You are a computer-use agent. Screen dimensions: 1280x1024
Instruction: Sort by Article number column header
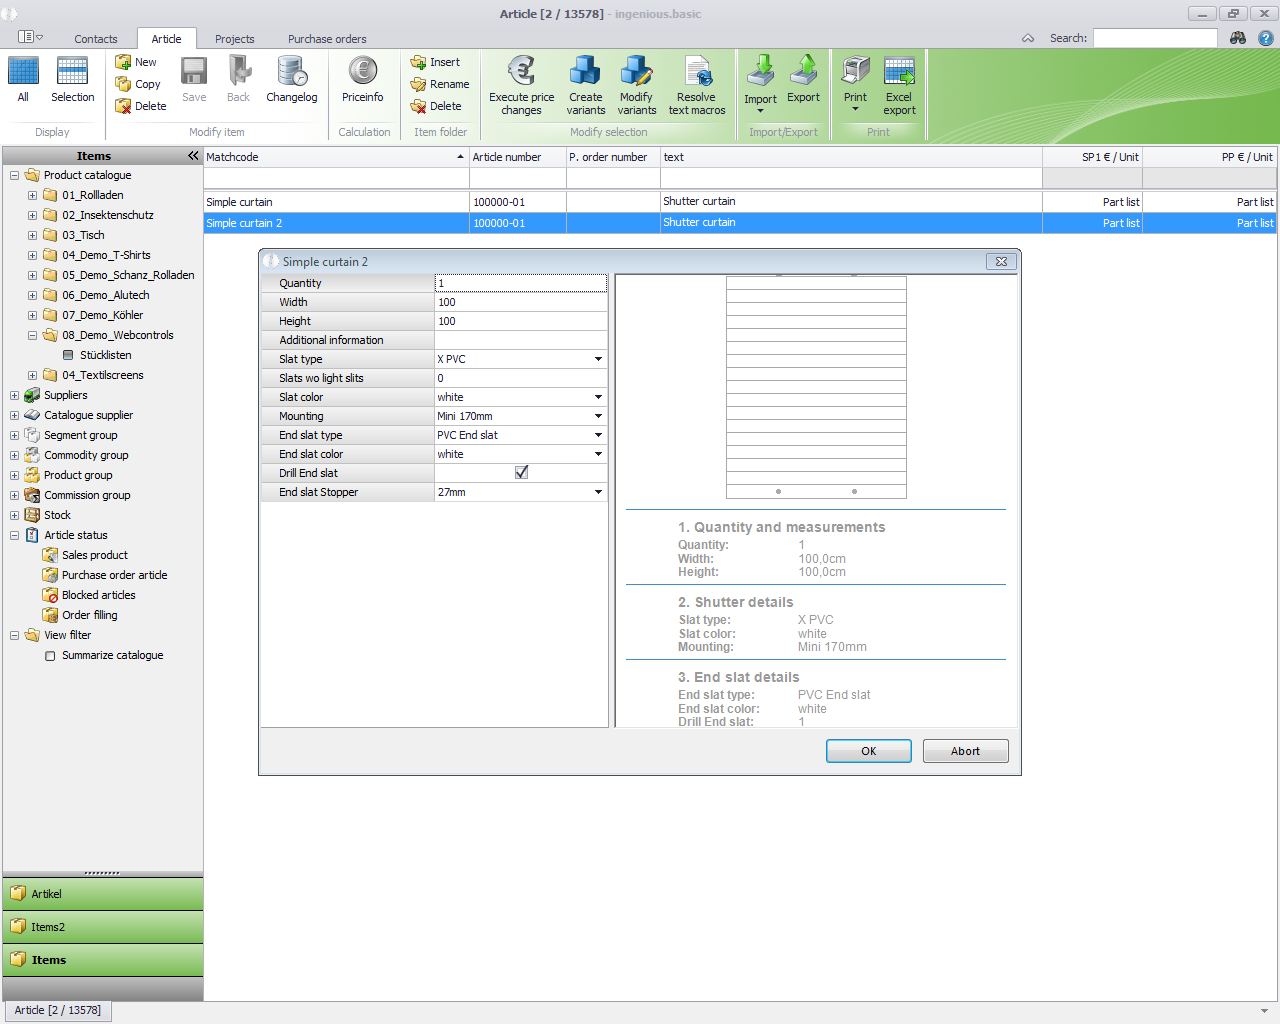click(518, 157)
